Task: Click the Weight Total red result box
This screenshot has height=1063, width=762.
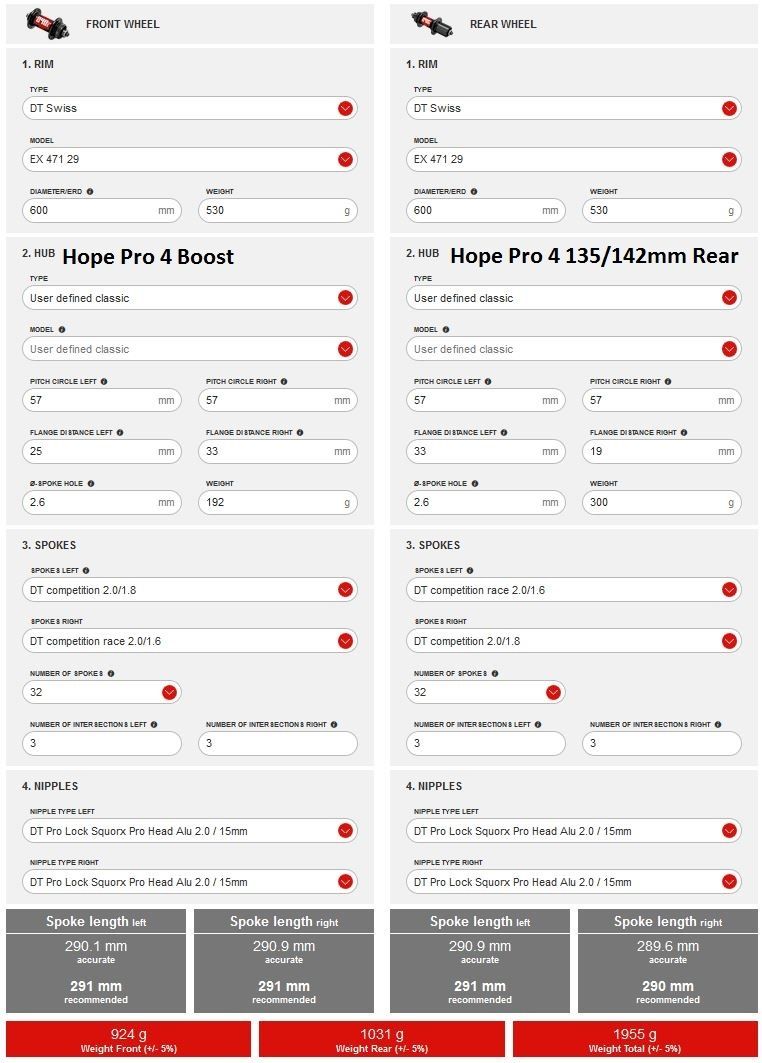Action: point(635,1039)
